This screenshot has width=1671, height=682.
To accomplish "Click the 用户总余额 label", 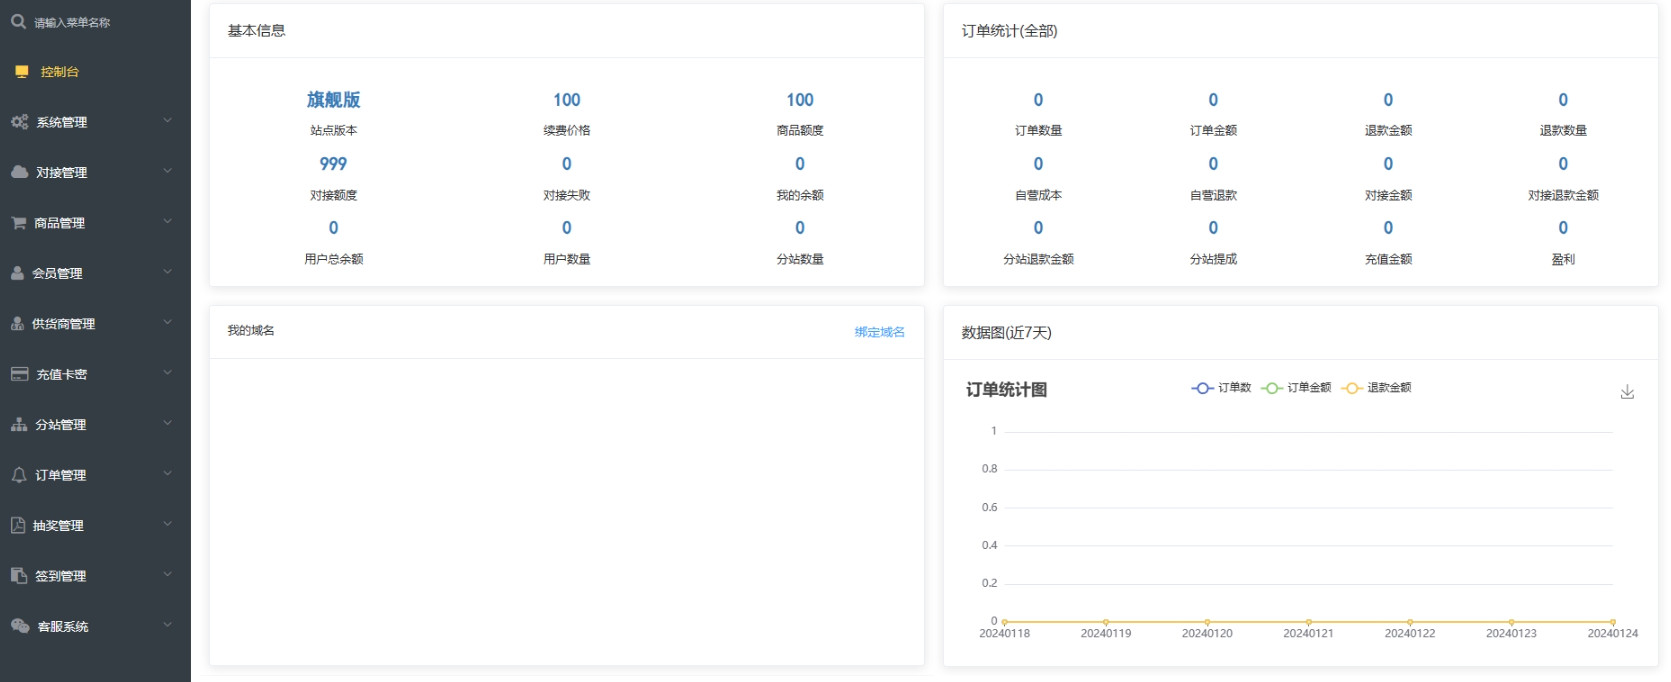I will pos(333,259).
